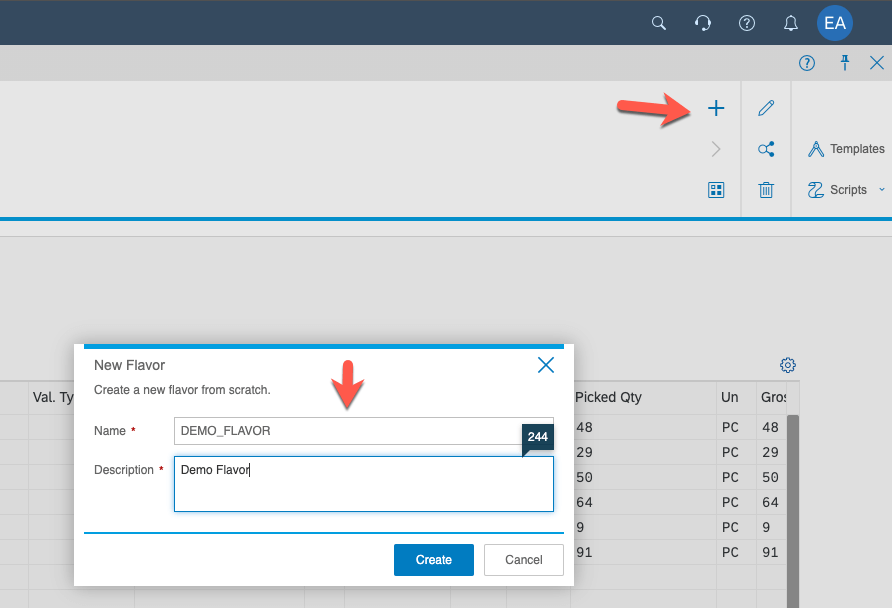
Task: Open help in the gray toolbar strip
Action: point(807,63)
